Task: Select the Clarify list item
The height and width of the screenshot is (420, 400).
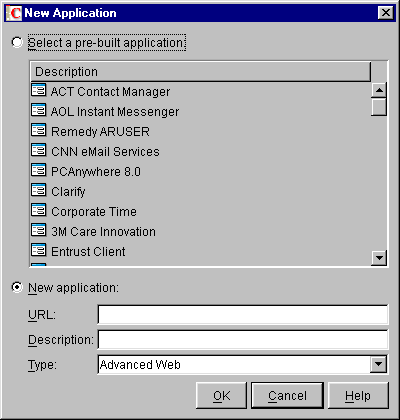Action: (68, 192)
